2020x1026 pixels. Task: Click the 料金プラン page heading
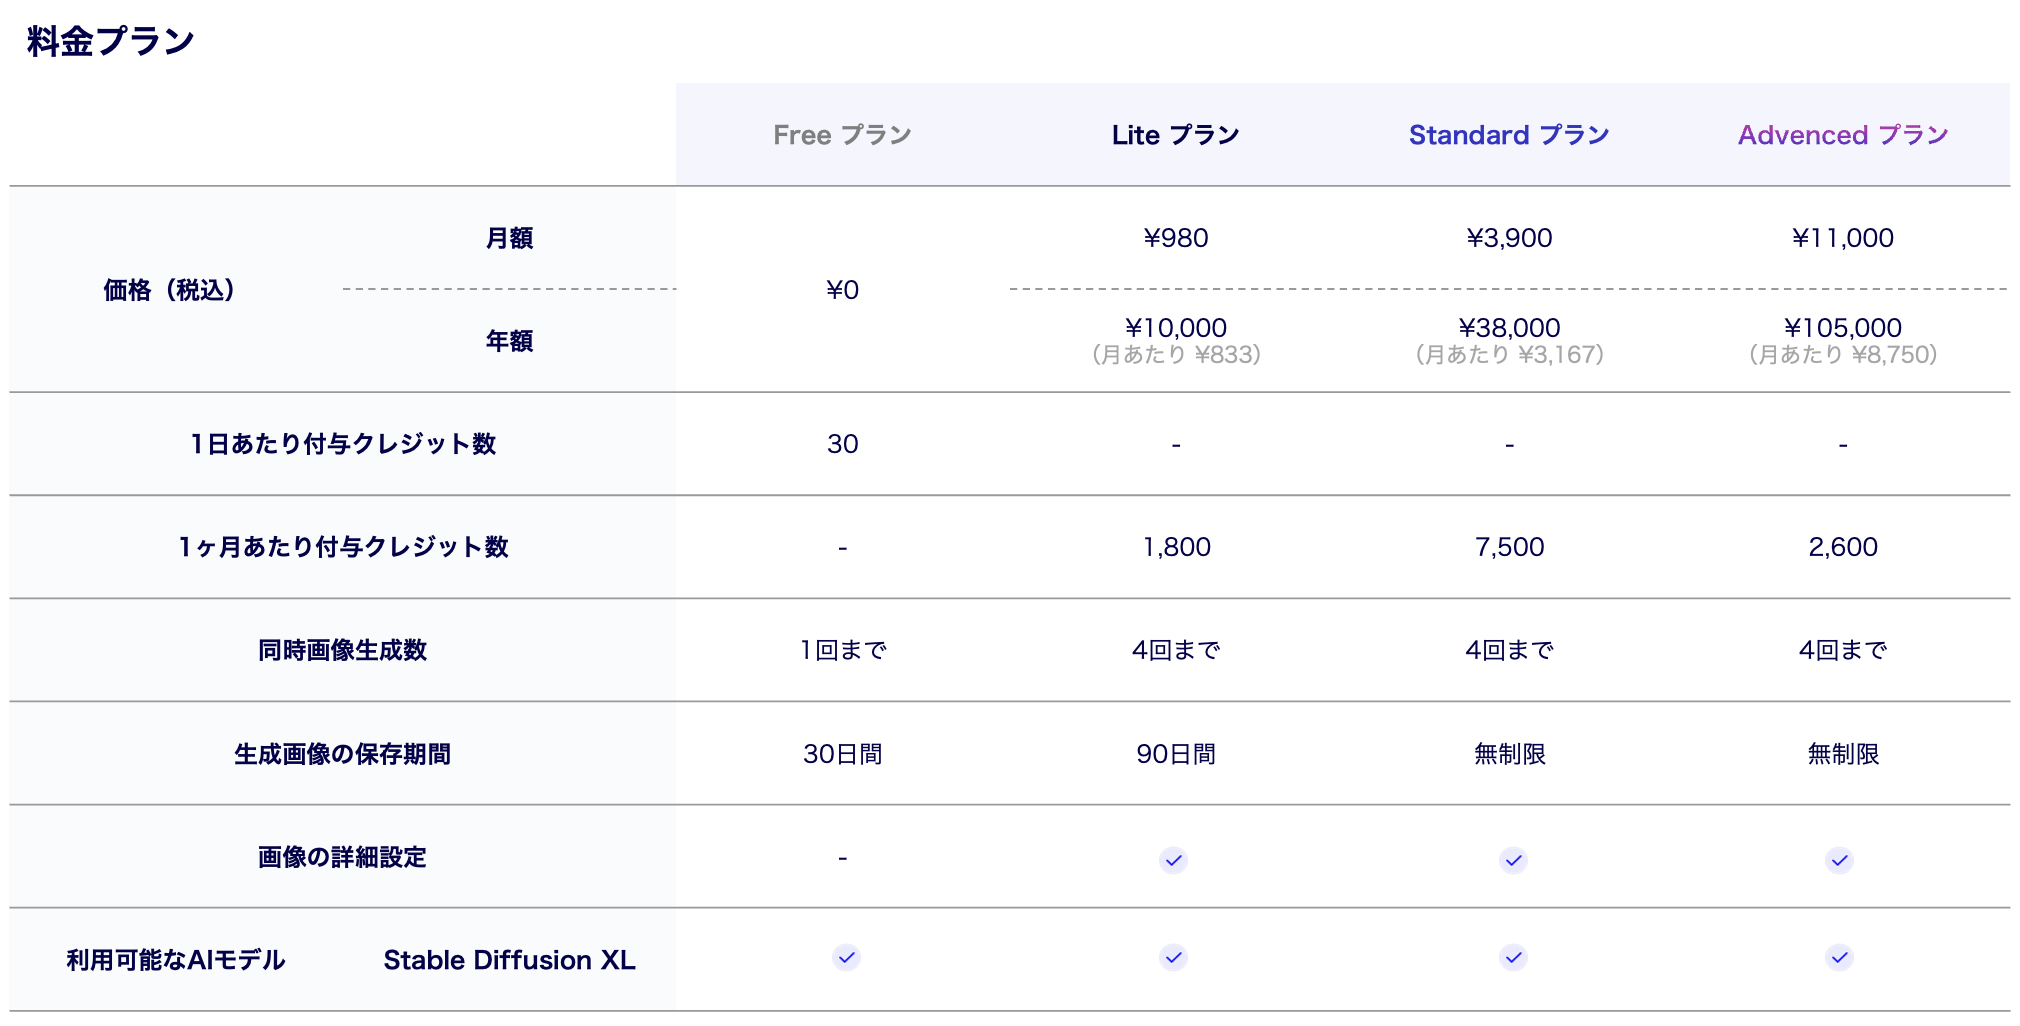pyautogui.click(x=110, y=42)
